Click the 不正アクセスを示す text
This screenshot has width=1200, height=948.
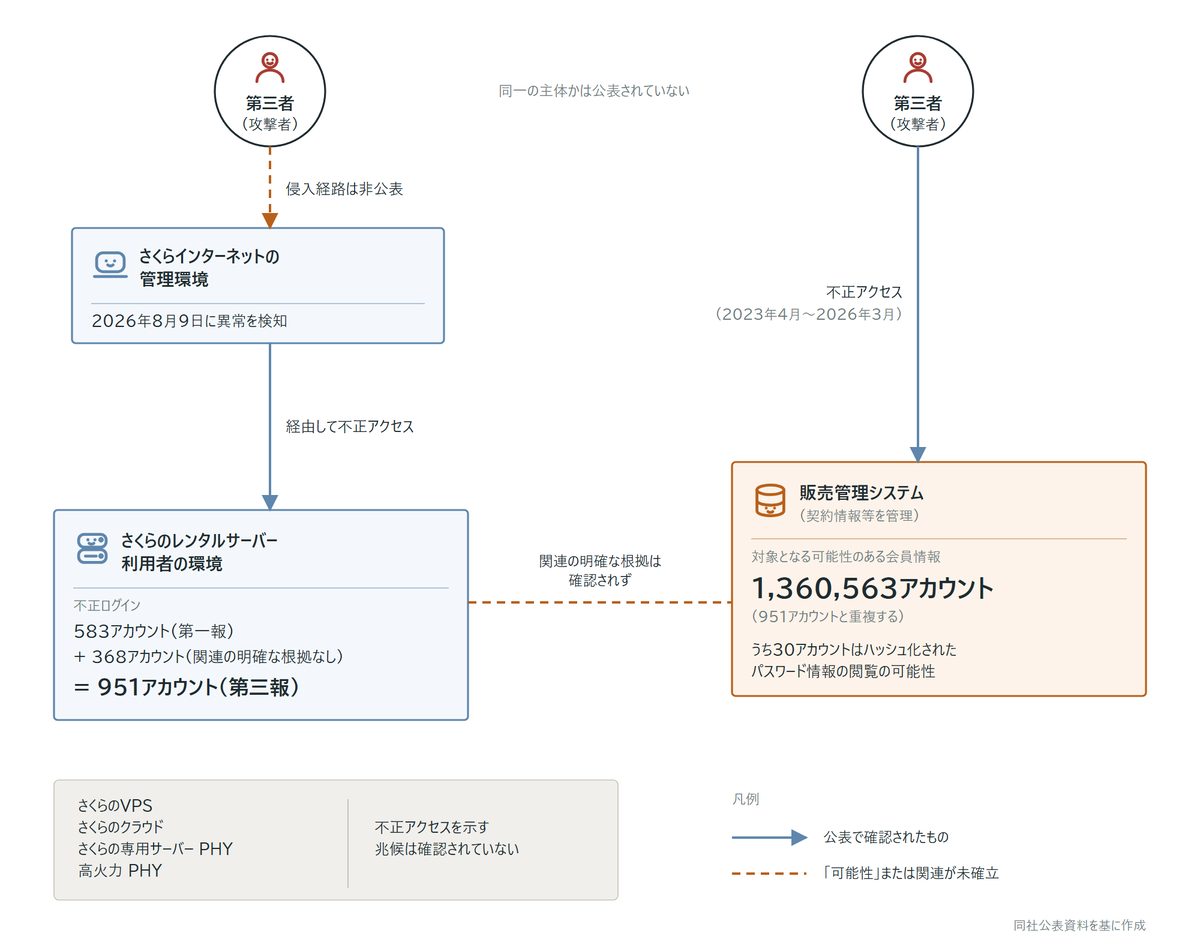432,827
